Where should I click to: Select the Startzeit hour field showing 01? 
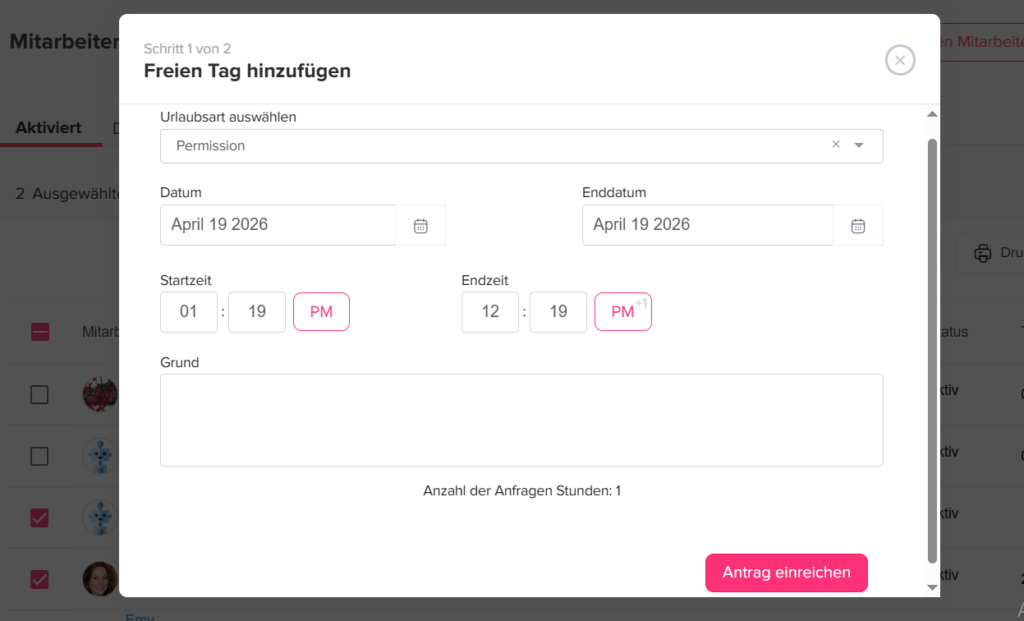[188, 311]
